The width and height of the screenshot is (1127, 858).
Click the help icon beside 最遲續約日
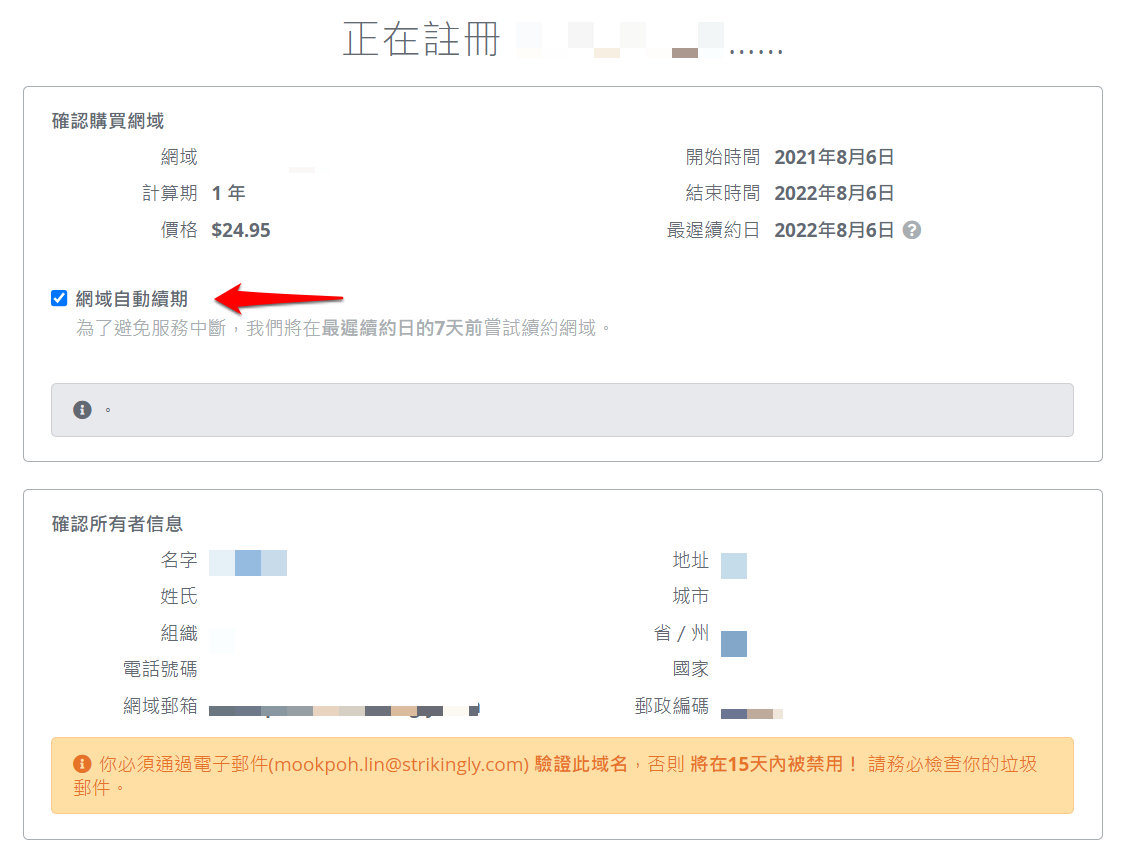point(912,230)
